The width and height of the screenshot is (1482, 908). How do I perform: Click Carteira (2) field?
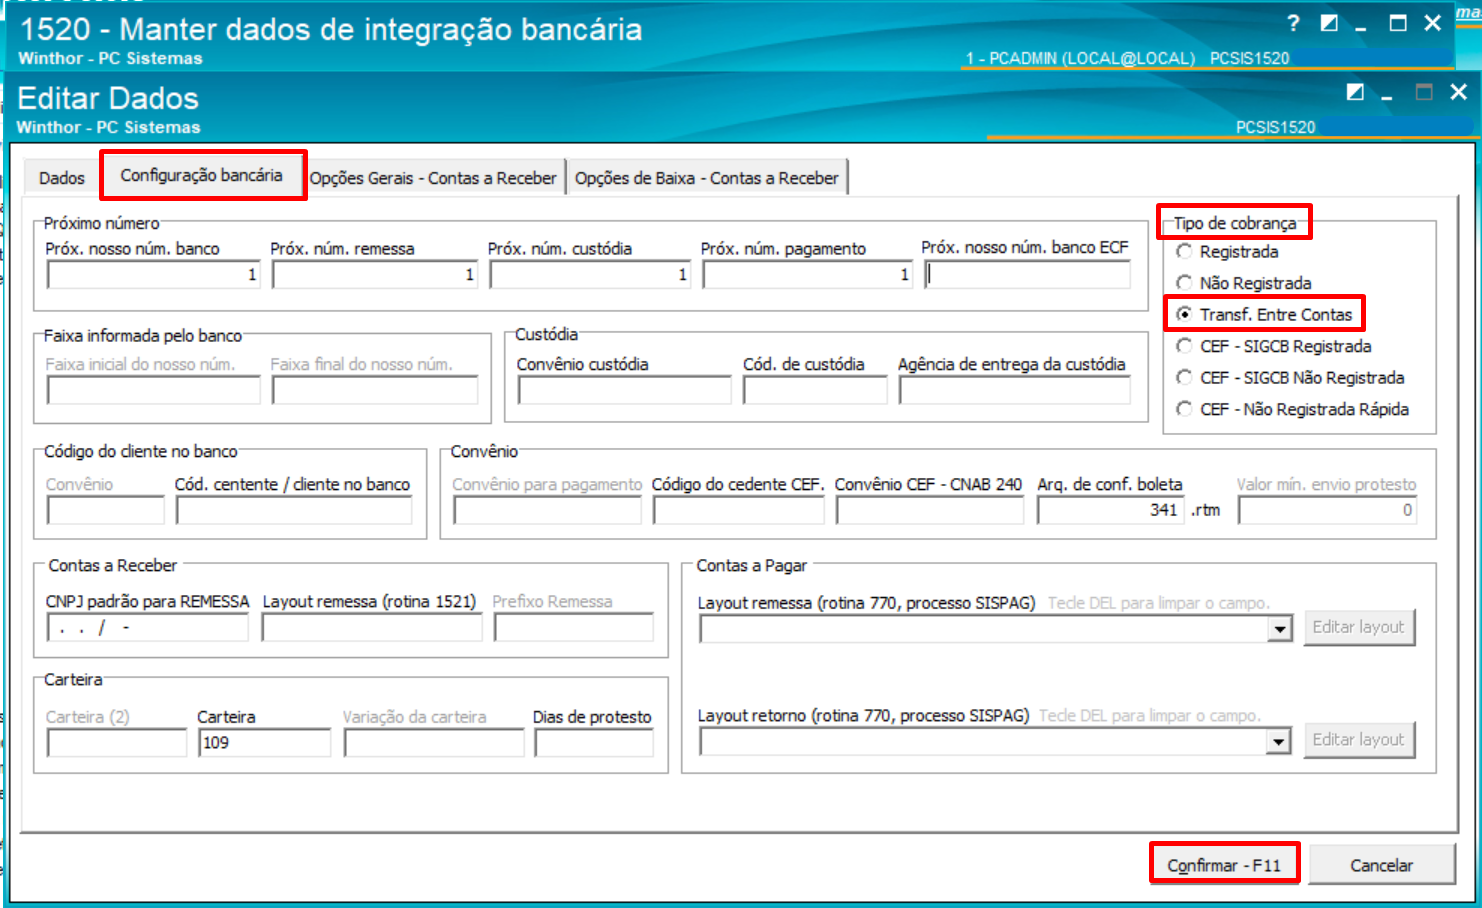[117, 743]
